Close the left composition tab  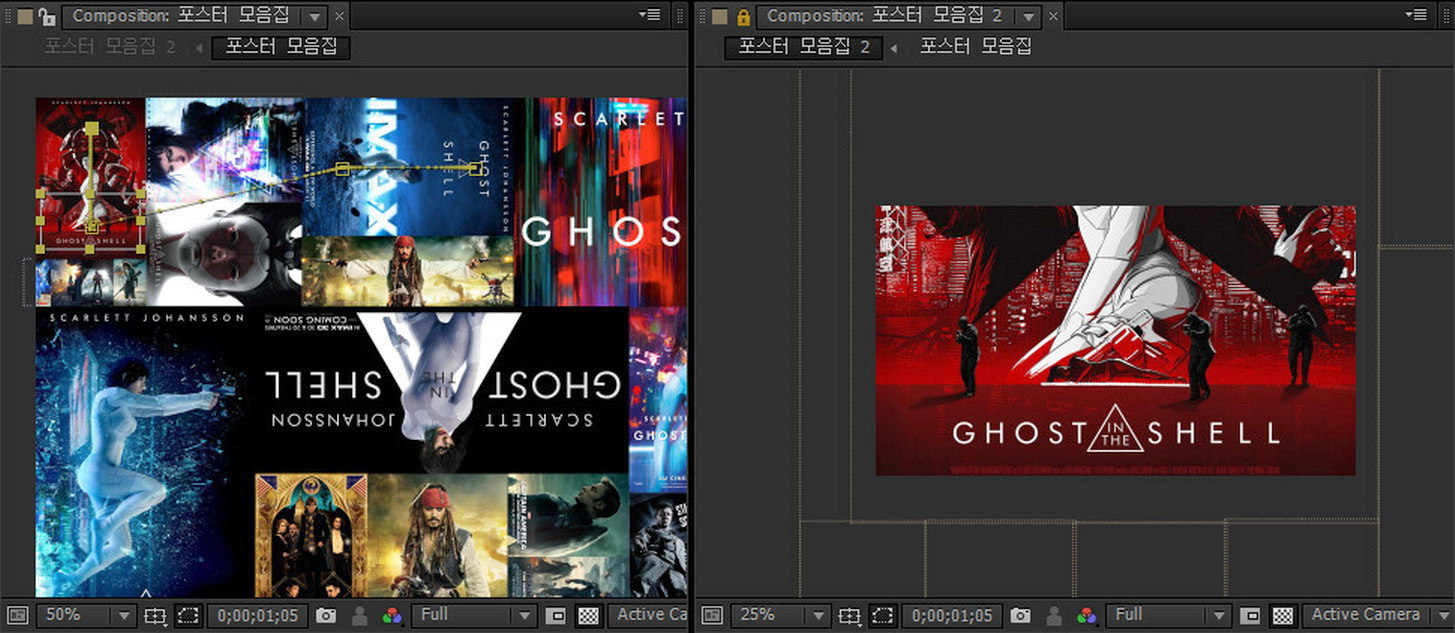pyautogui.click(x=339, y=17)
